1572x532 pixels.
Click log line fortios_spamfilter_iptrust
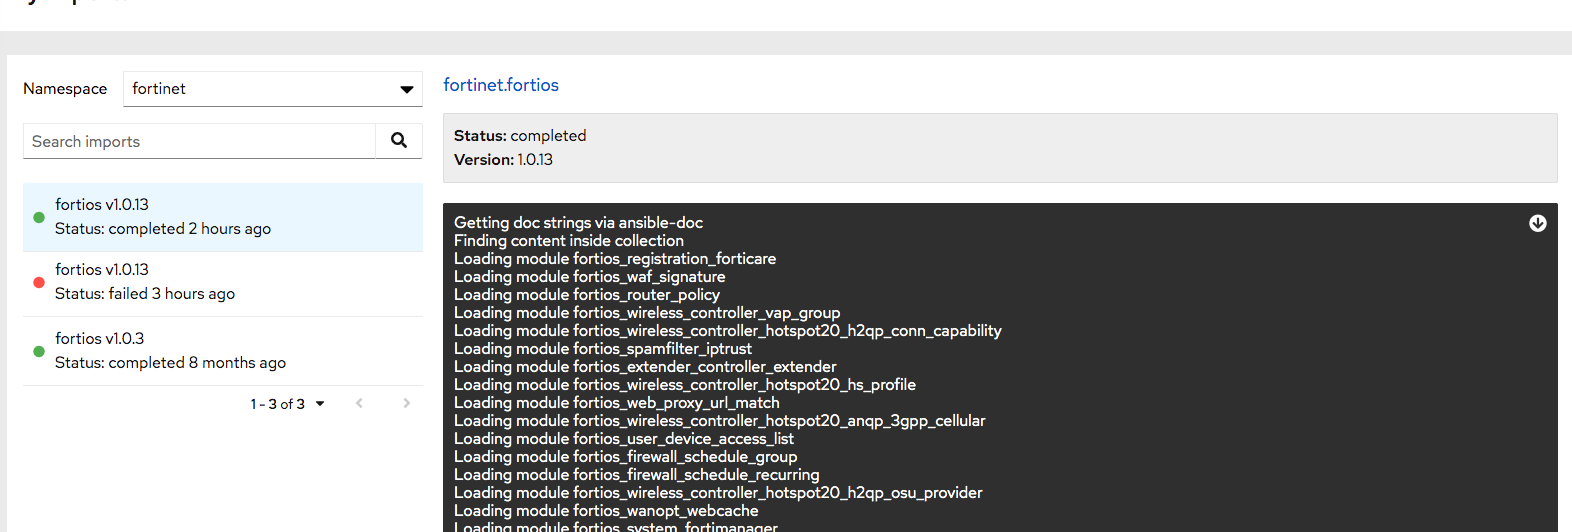tap(603, 349)
